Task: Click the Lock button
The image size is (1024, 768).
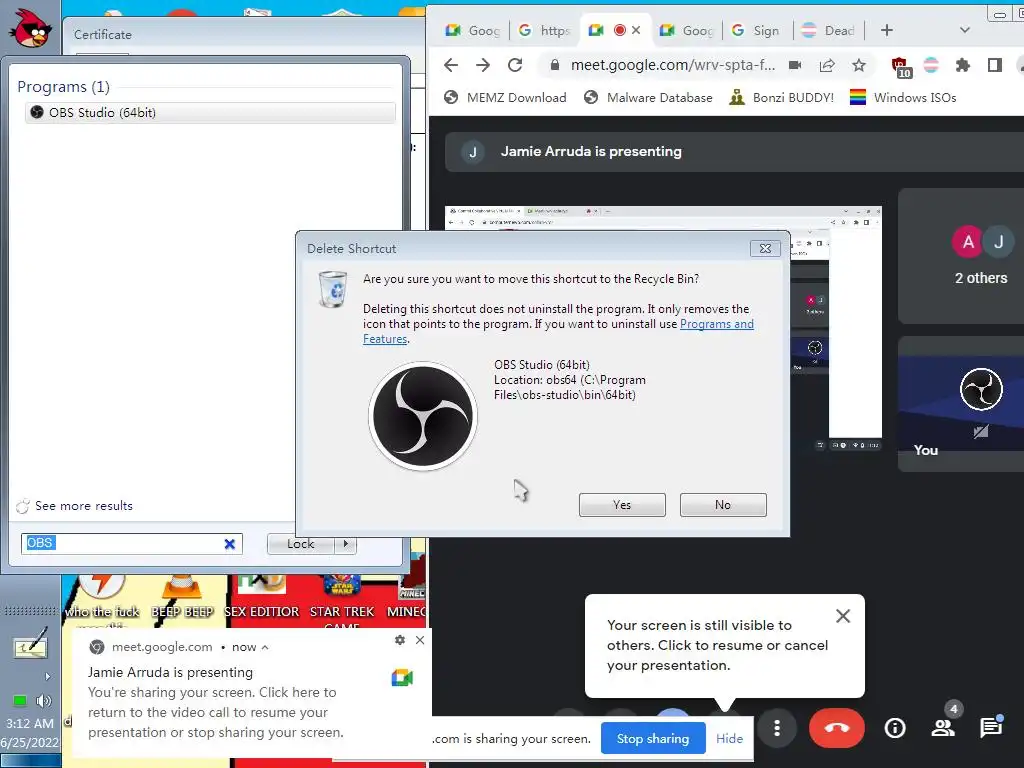Action: click(300, 544)
